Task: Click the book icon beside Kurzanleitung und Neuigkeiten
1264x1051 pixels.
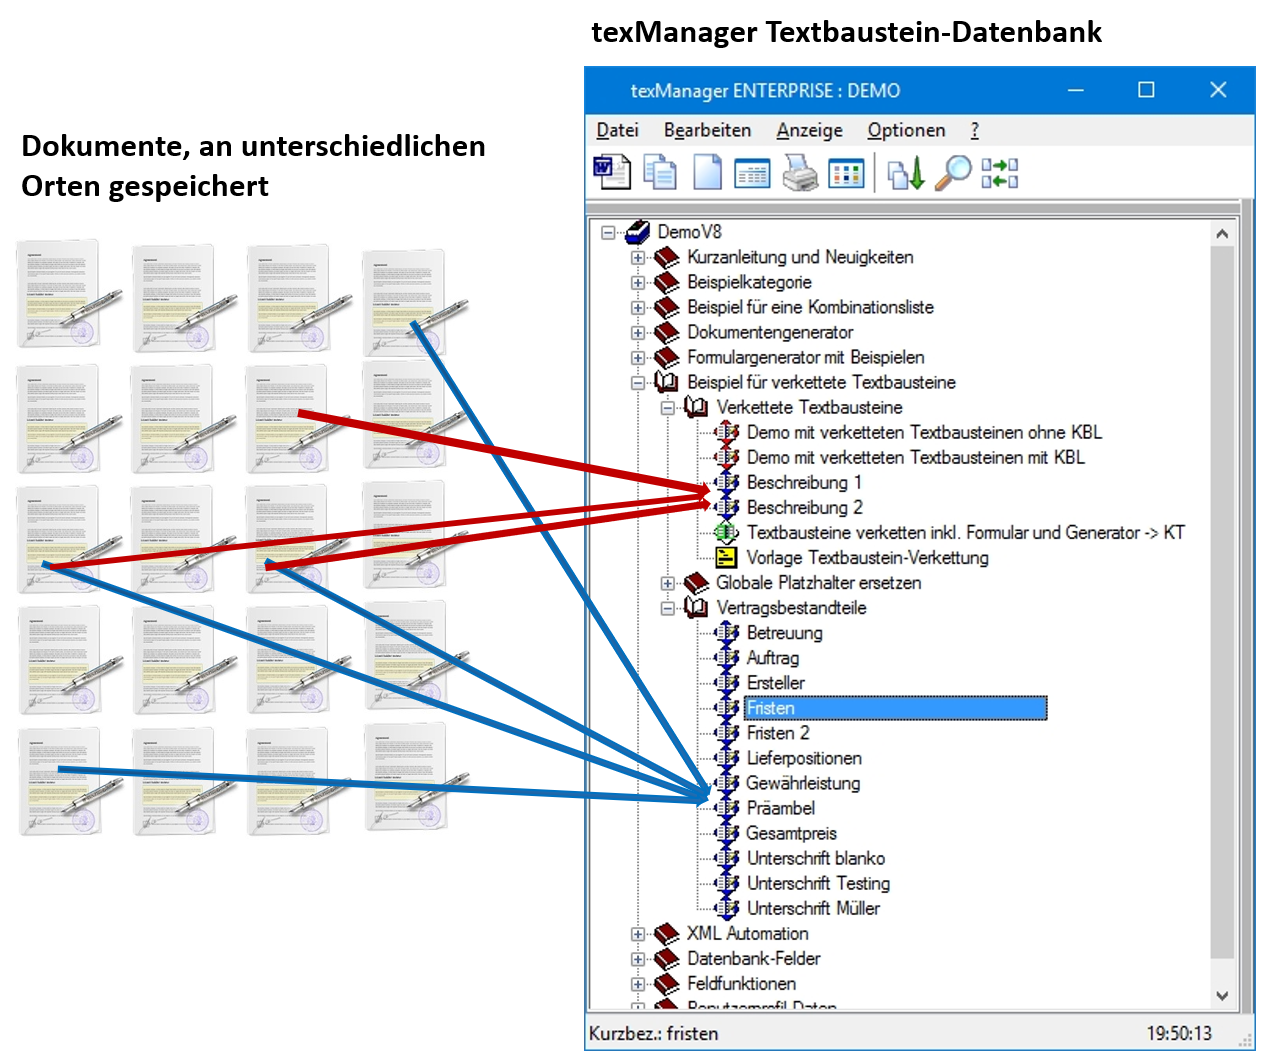Action: pos(667,257)
